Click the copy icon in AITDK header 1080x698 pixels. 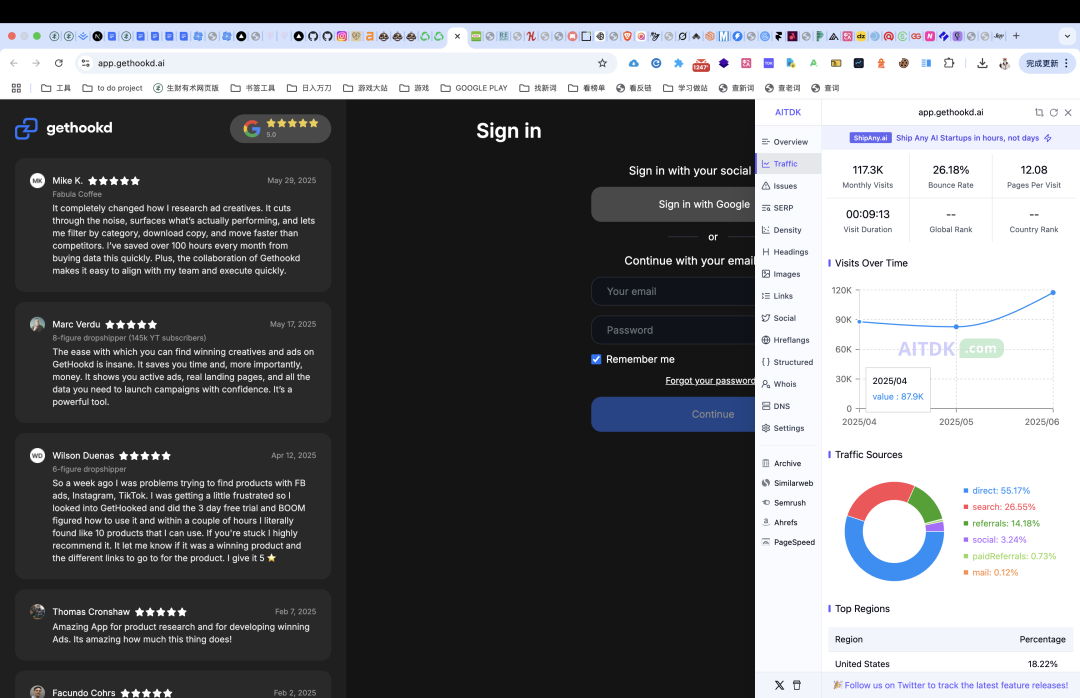point(1039,112)
